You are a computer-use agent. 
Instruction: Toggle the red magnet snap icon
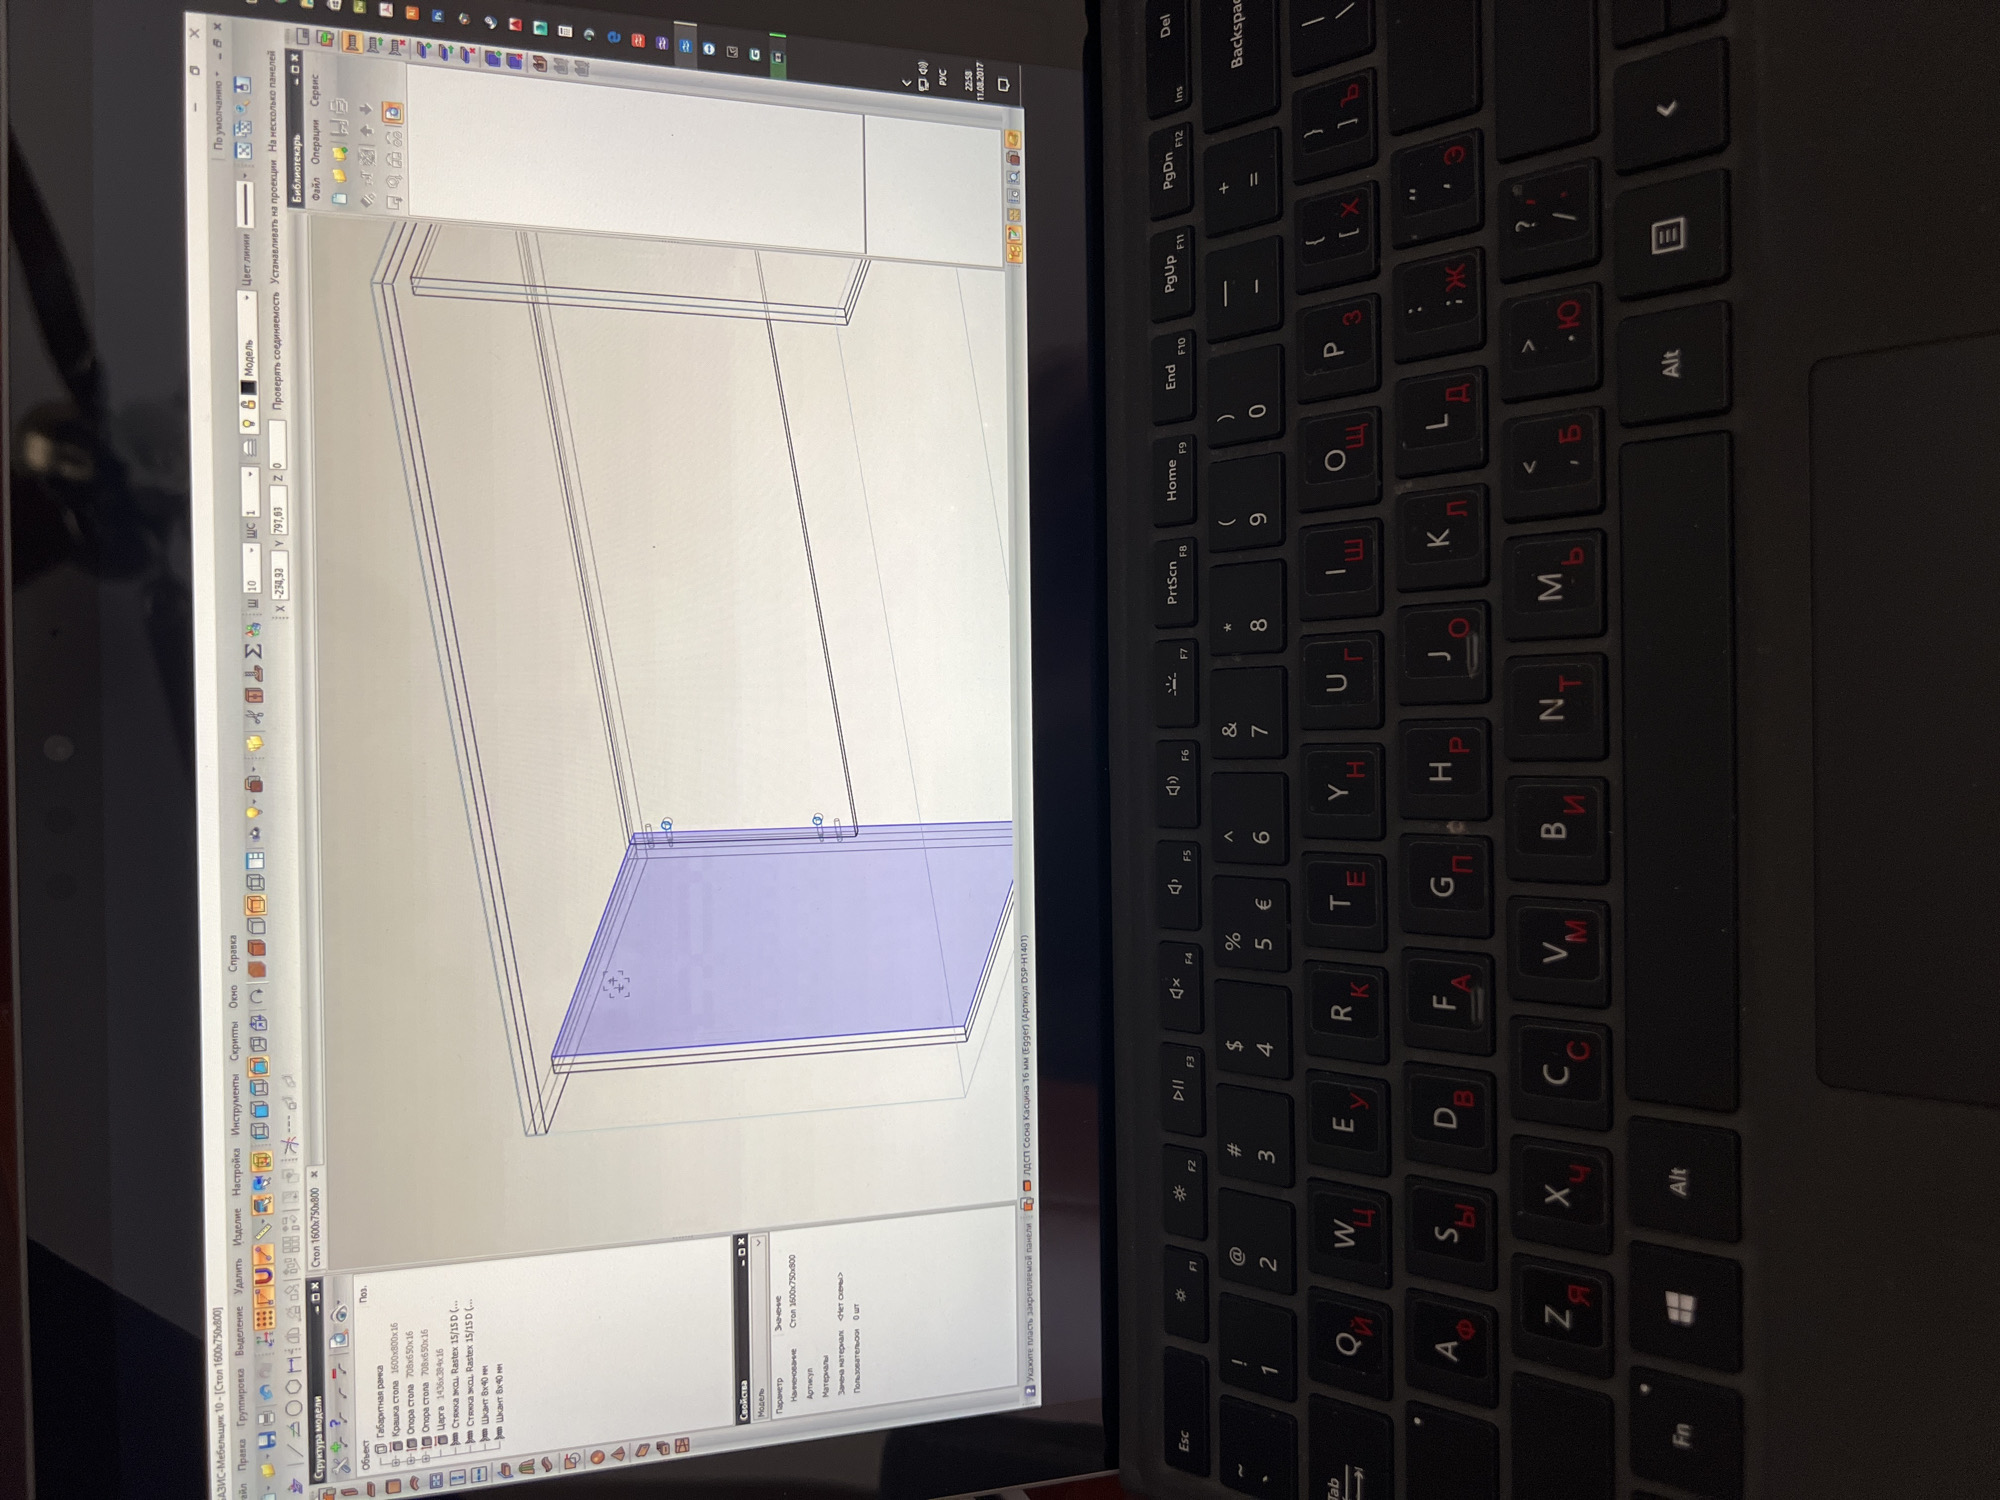(x=265, y=1275)
